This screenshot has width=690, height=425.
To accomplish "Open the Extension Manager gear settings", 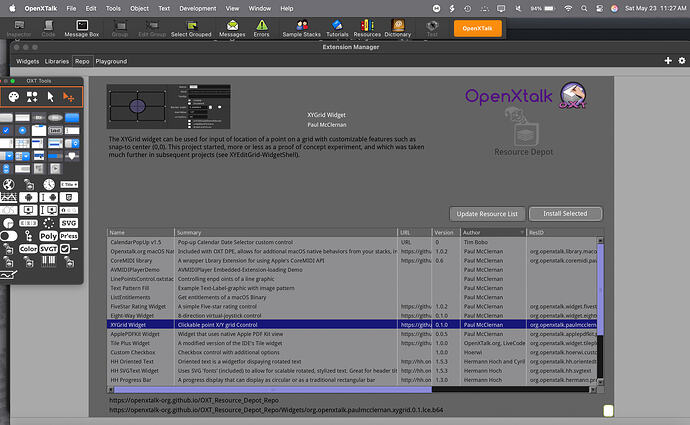I will [x=682, y=61].
